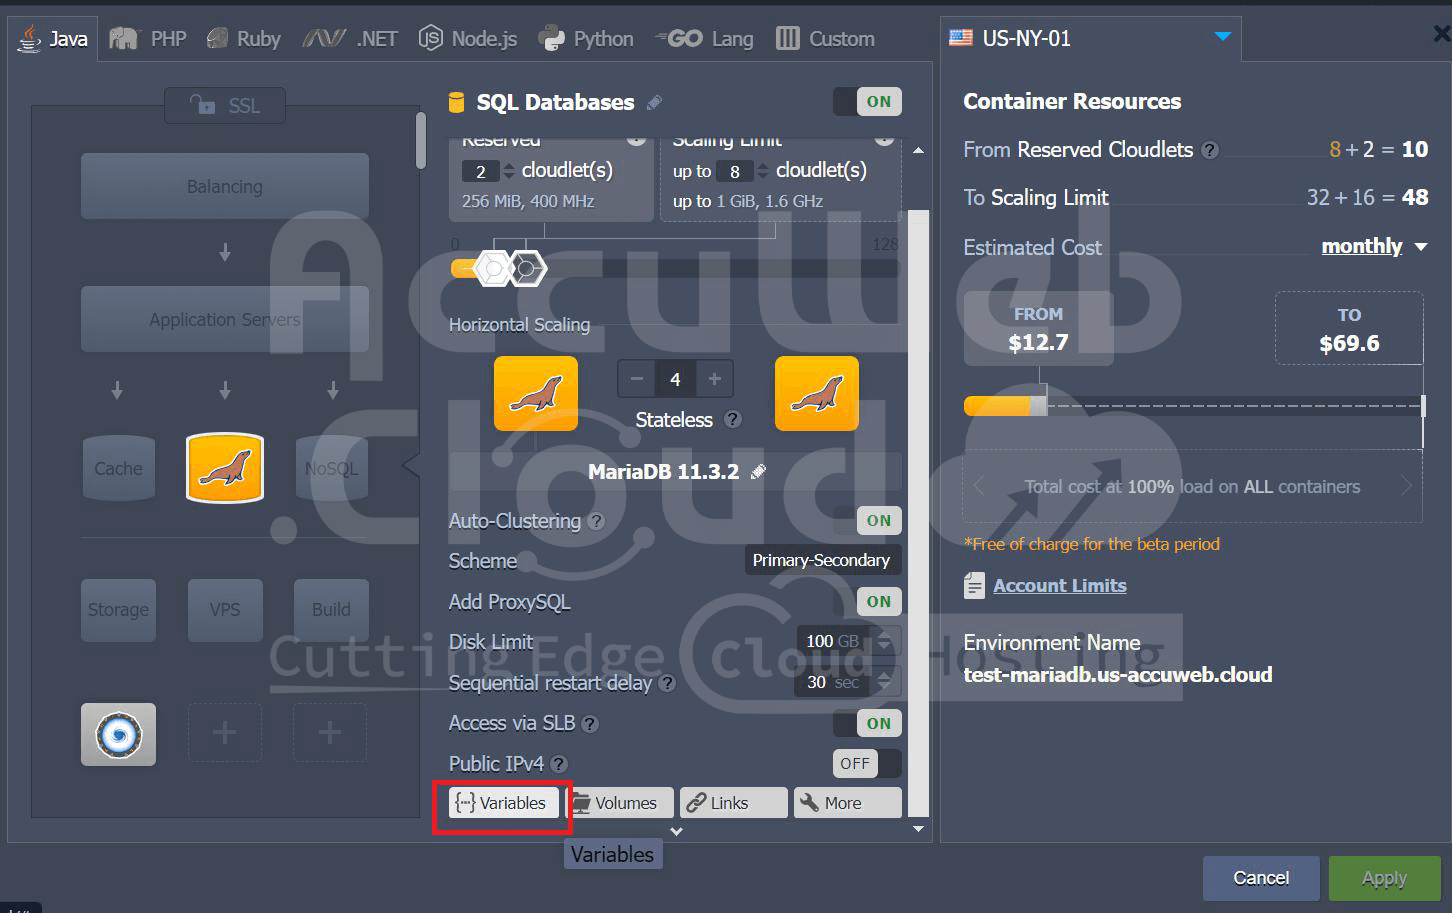Switch to the Python tab
Screen dimensions: 1452x913
pos(586,39)
